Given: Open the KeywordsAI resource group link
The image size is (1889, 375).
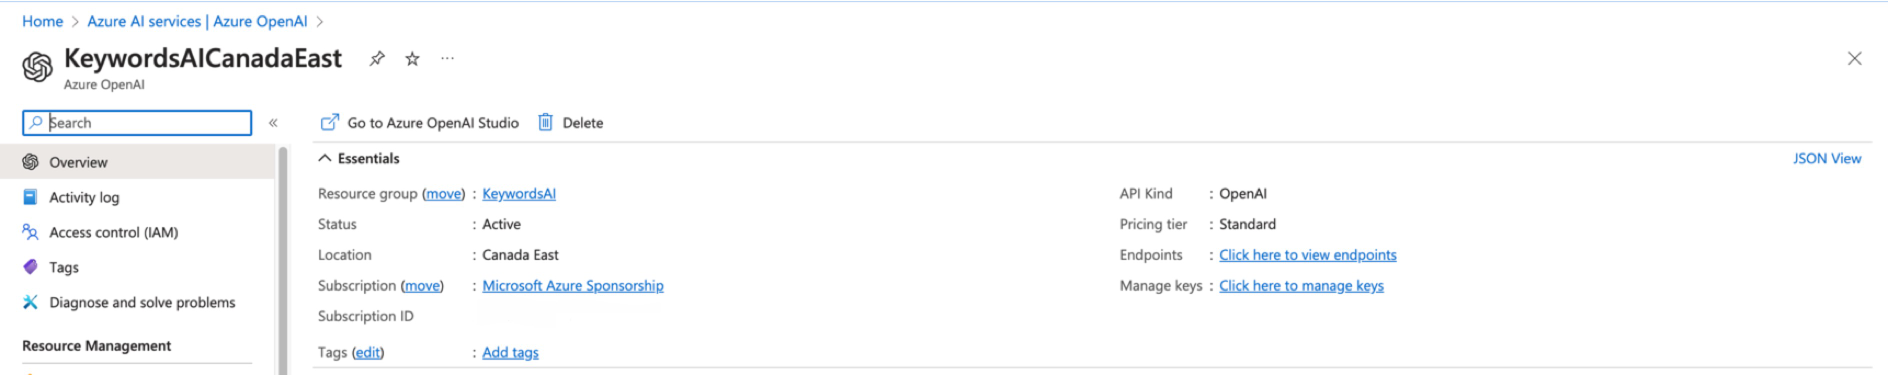Looking at the screenshot, I should [x=519, y=194].
